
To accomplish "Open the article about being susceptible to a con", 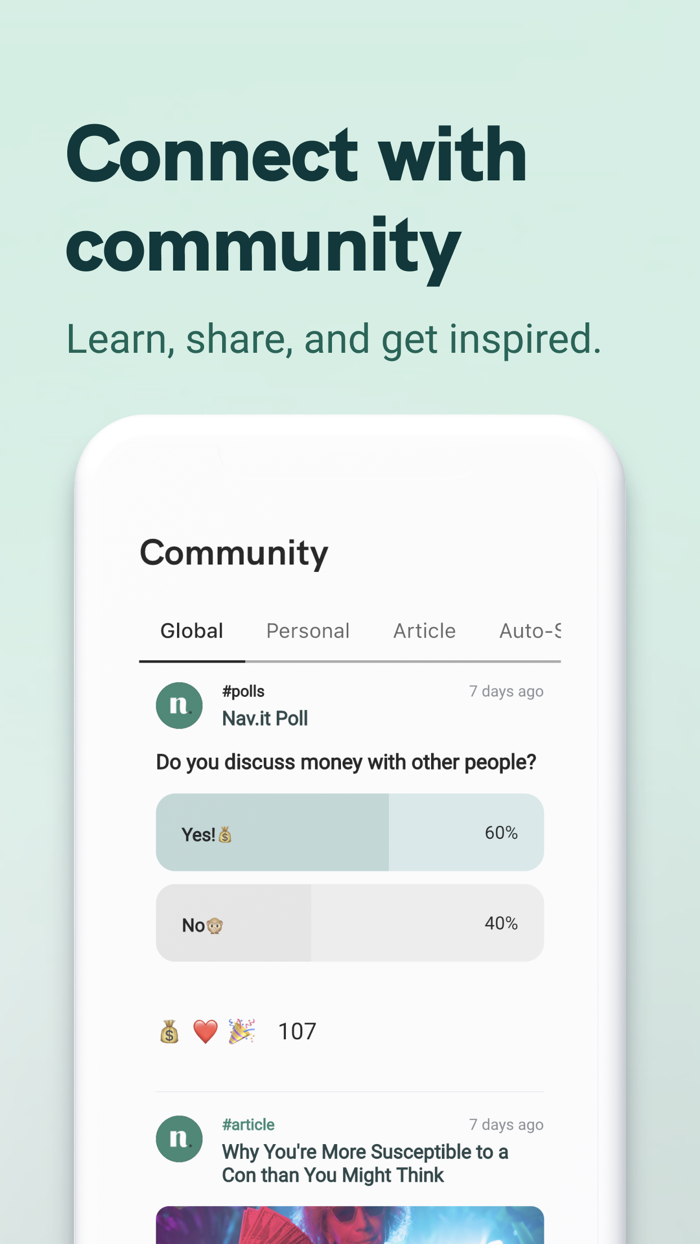I will pos(365,1163).
